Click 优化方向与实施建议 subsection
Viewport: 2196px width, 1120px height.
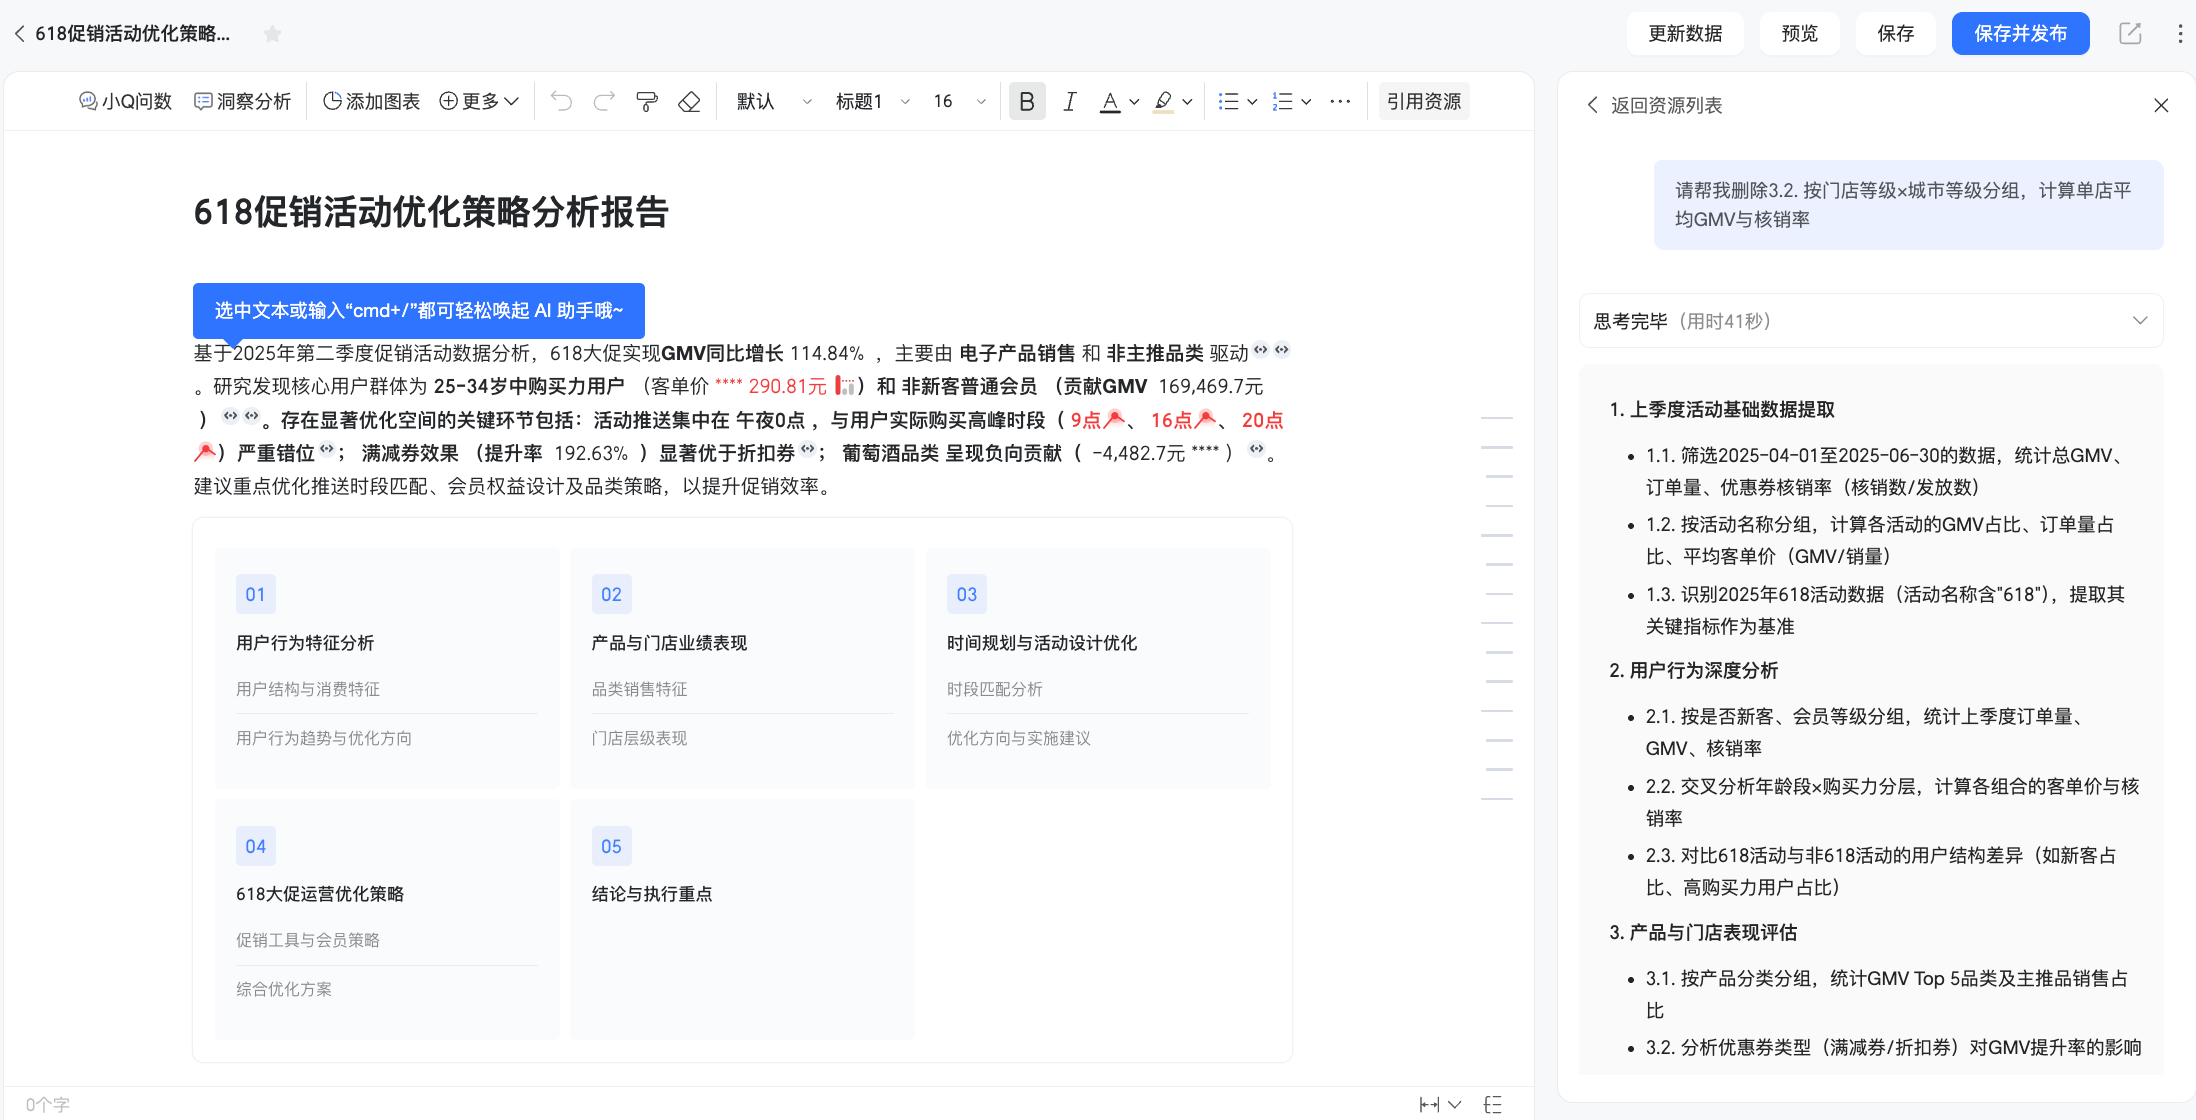pyautogui.click(x=1019, y=738)
